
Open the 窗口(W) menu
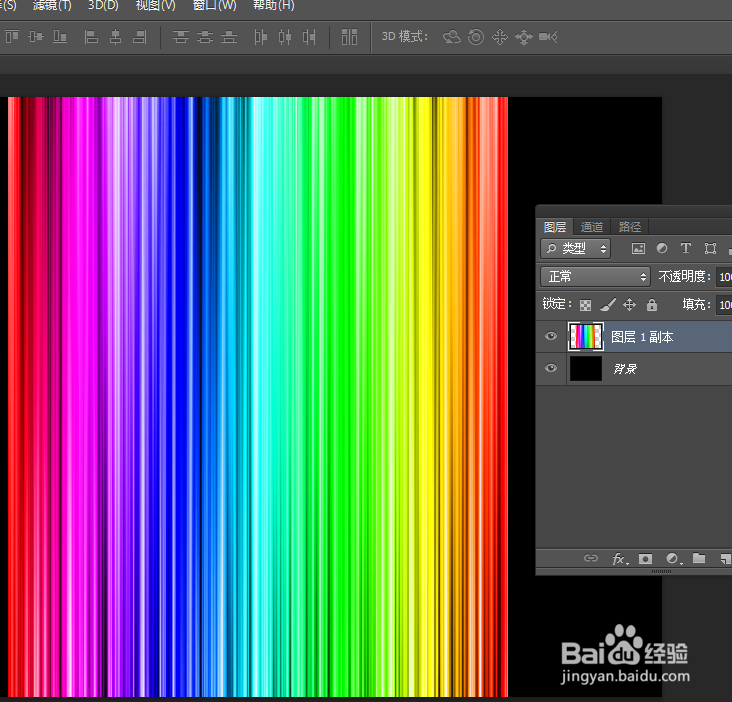coord(214,6)
